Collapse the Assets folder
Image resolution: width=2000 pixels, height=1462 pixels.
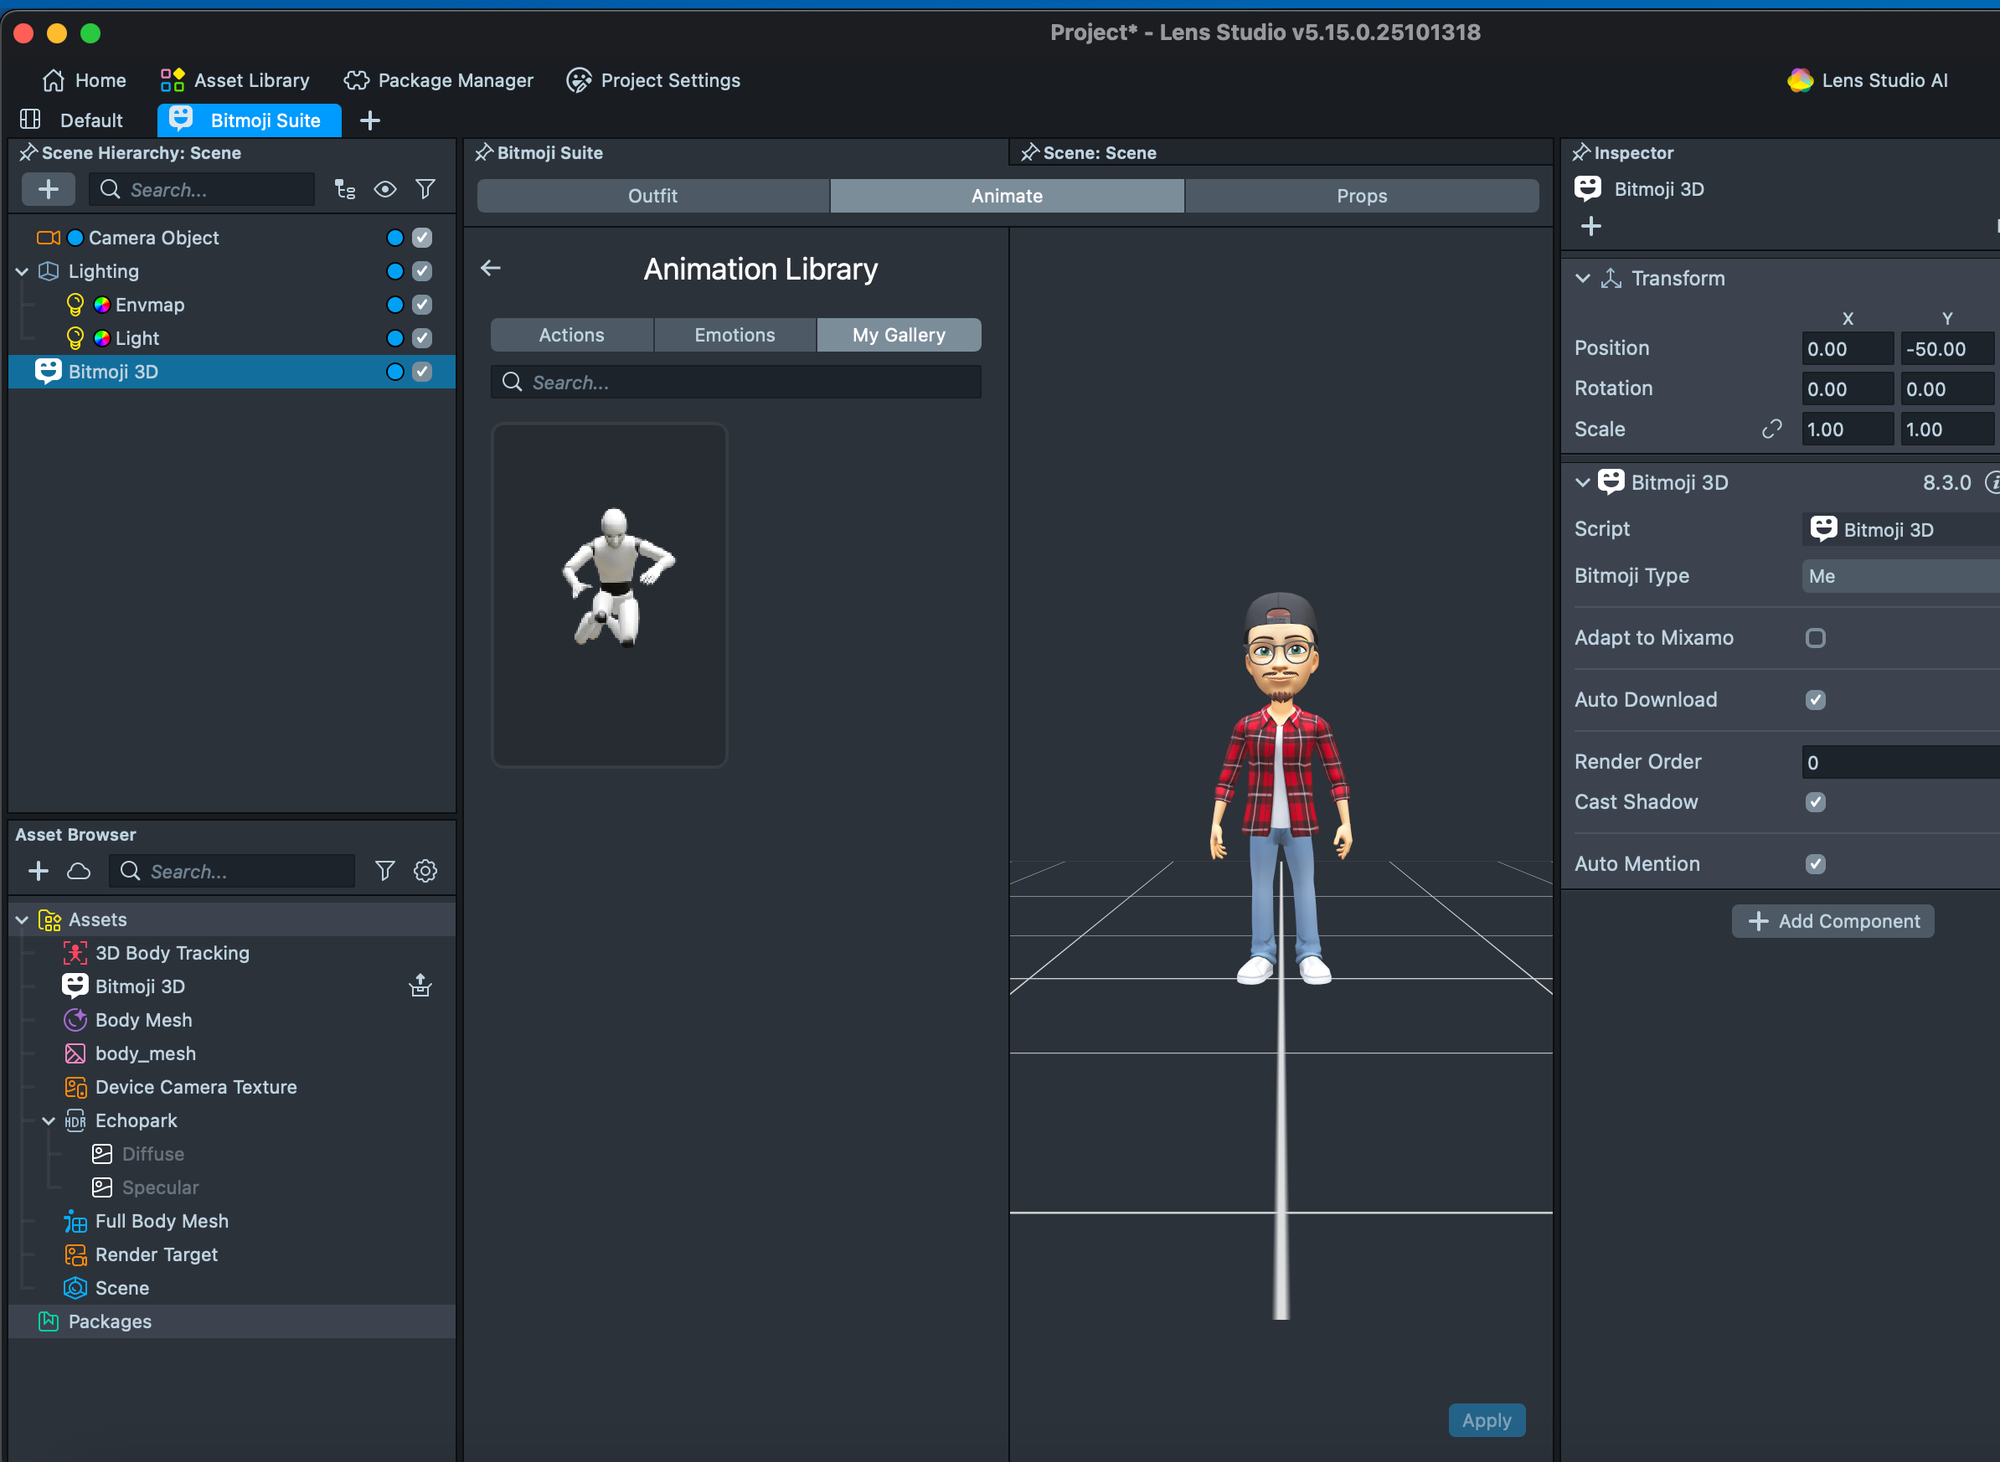pos(22,919)
